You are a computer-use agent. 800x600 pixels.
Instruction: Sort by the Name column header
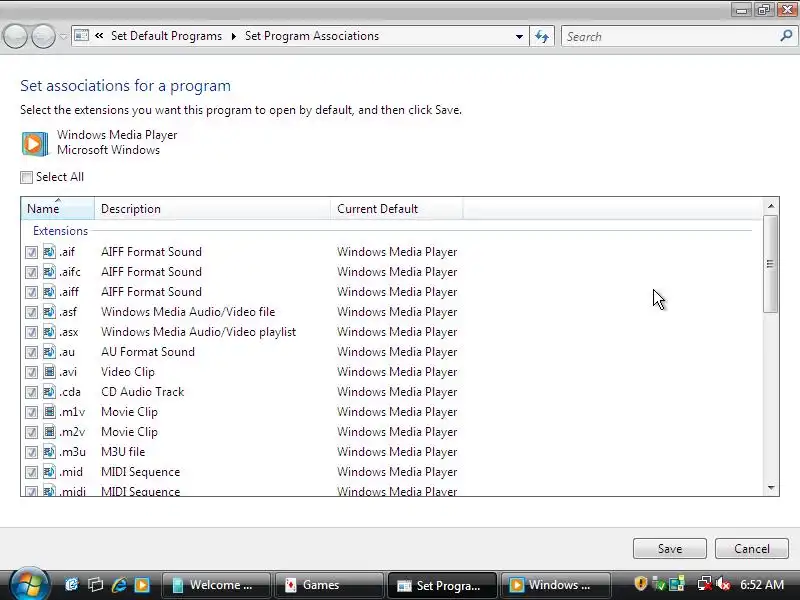point(58,208)
